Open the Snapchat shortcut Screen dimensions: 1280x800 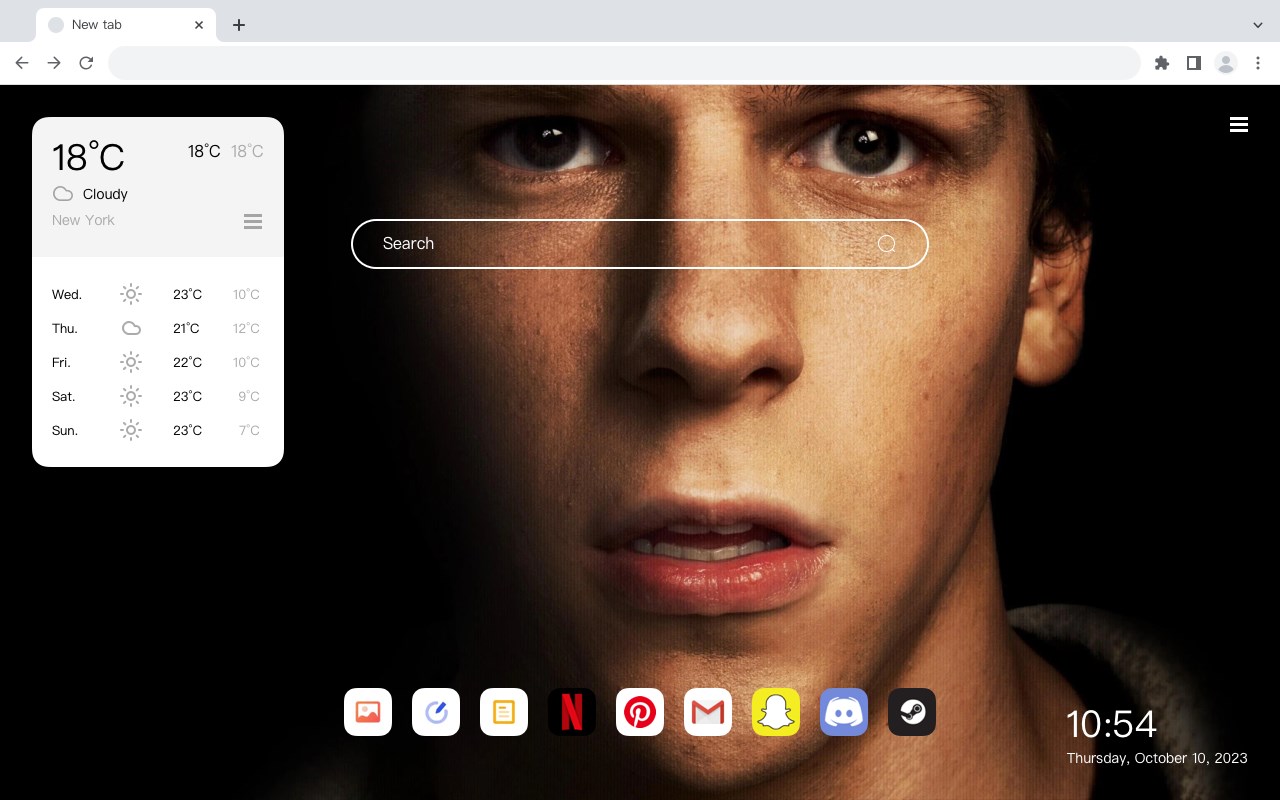(776, 712)
